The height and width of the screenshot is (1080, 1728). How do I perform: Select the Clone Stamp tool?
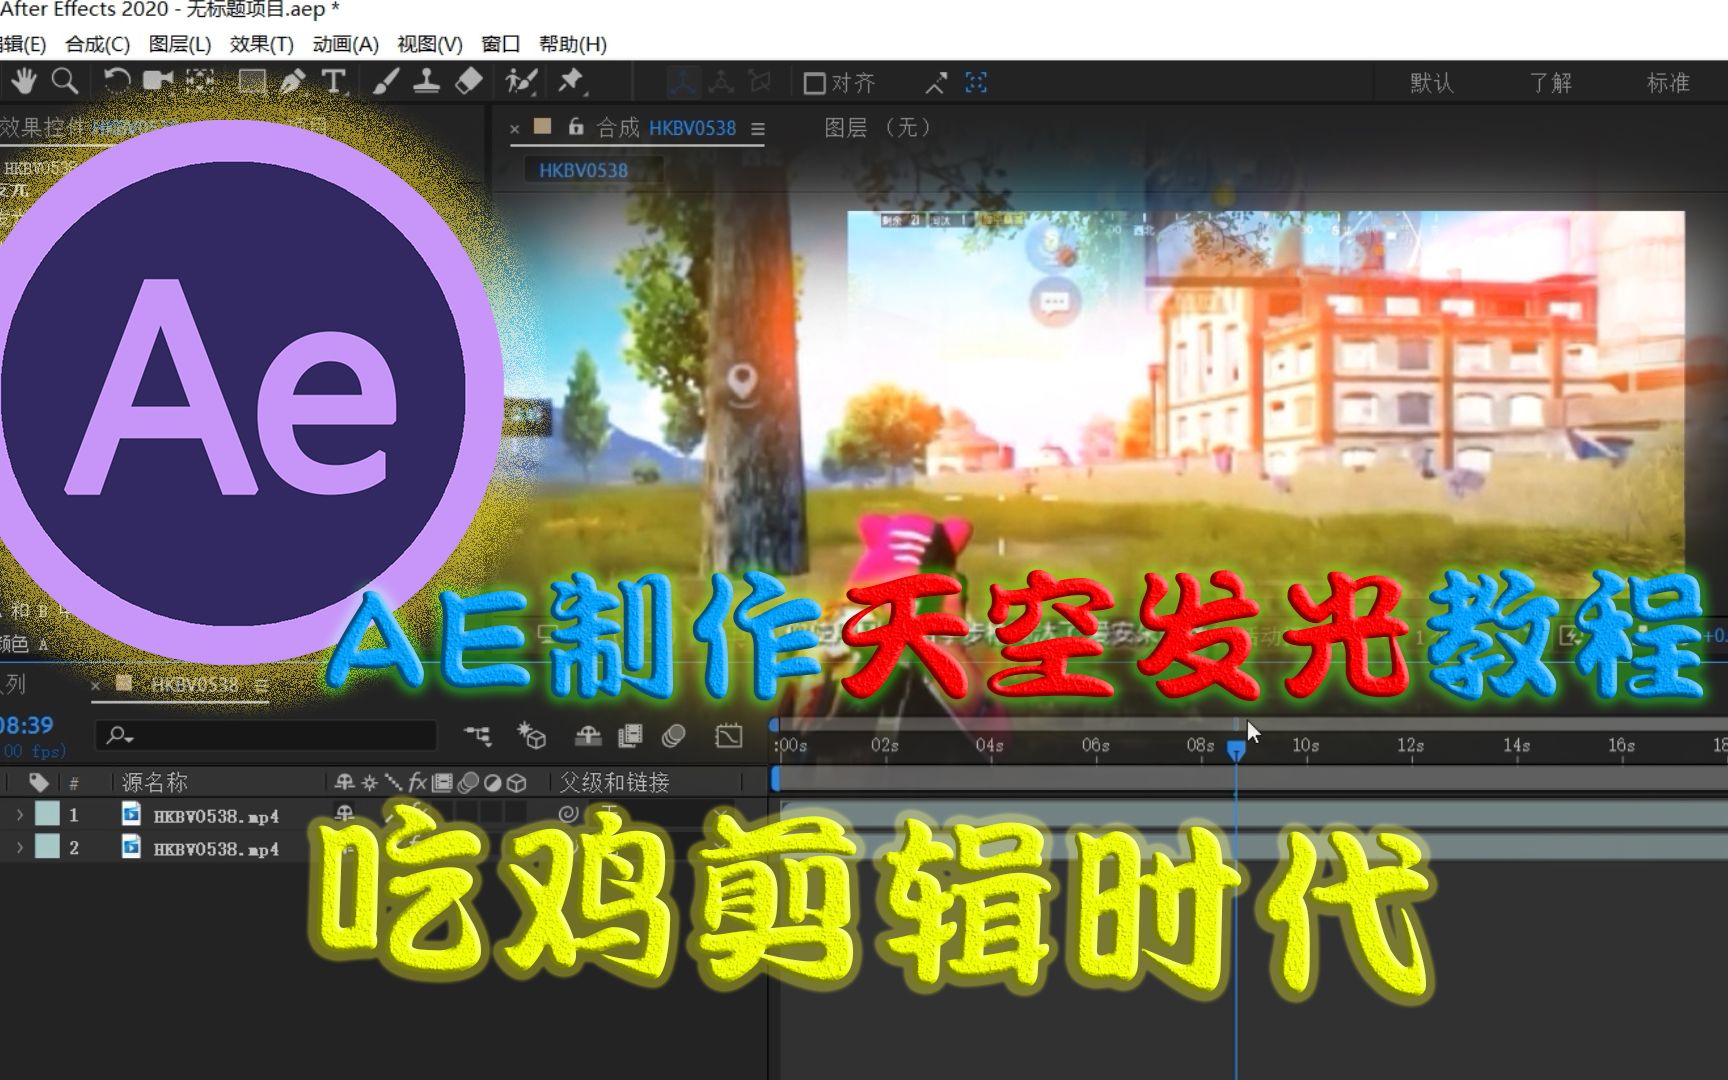click(427, 81)
